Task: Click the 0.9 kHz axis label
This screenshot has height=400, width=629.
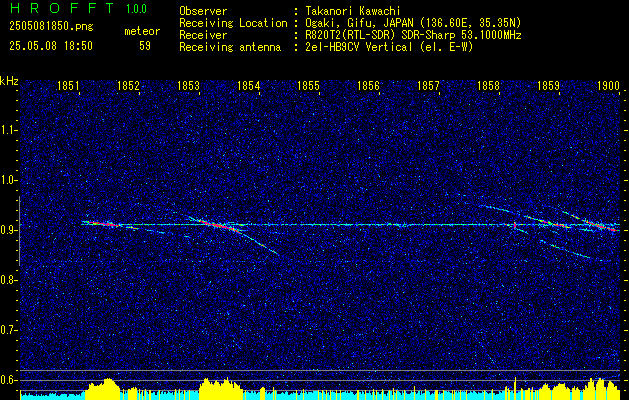Action: 9,230
